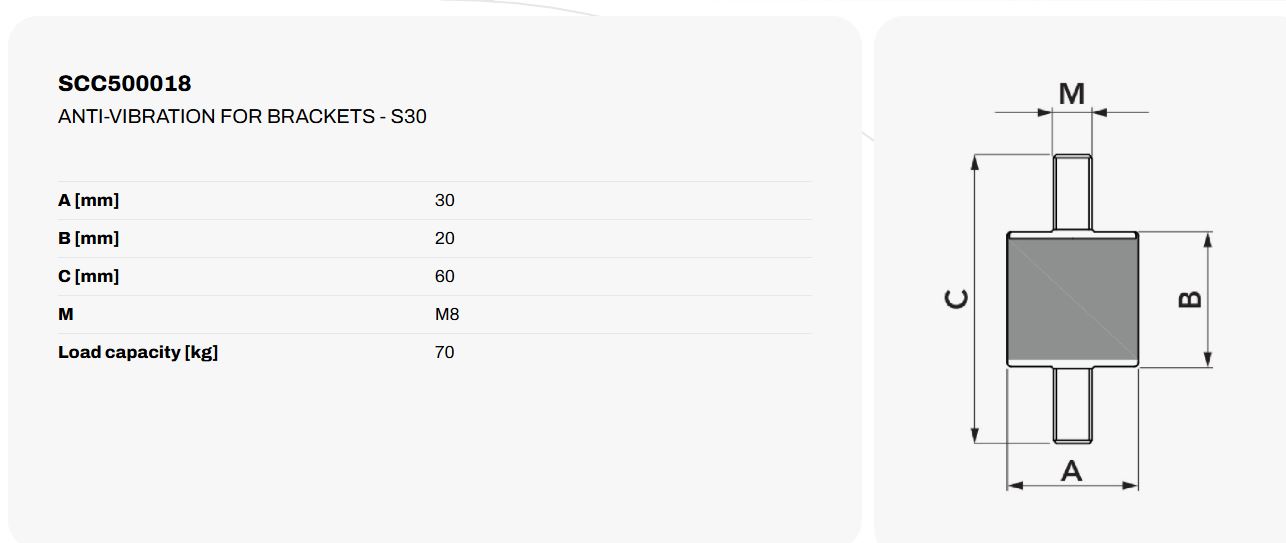The image size is (1286, 543).
Task: Click the S30 text in the subtitle
Action: tap(408, 116)
